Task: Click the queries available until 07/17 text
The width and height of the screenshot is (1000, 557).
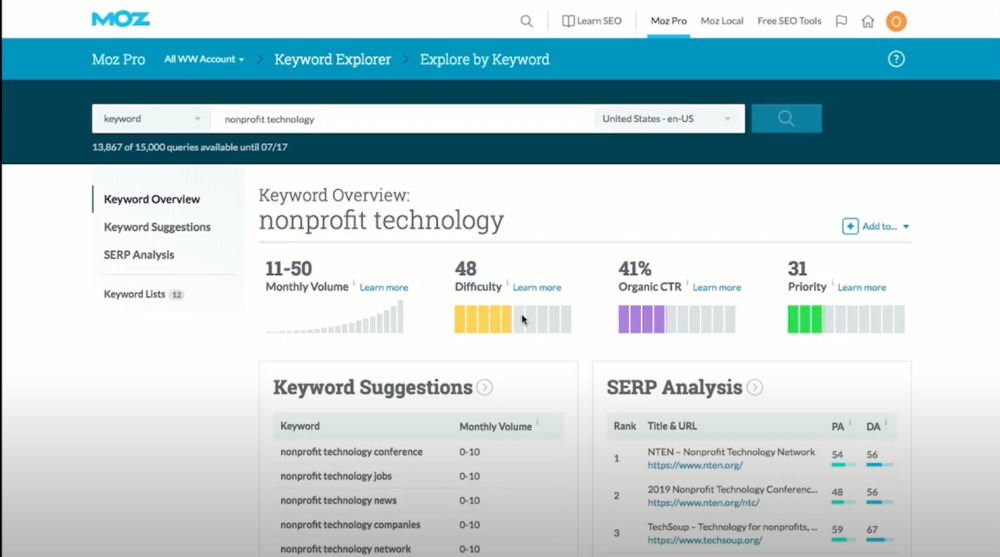Action: [190, 147]
